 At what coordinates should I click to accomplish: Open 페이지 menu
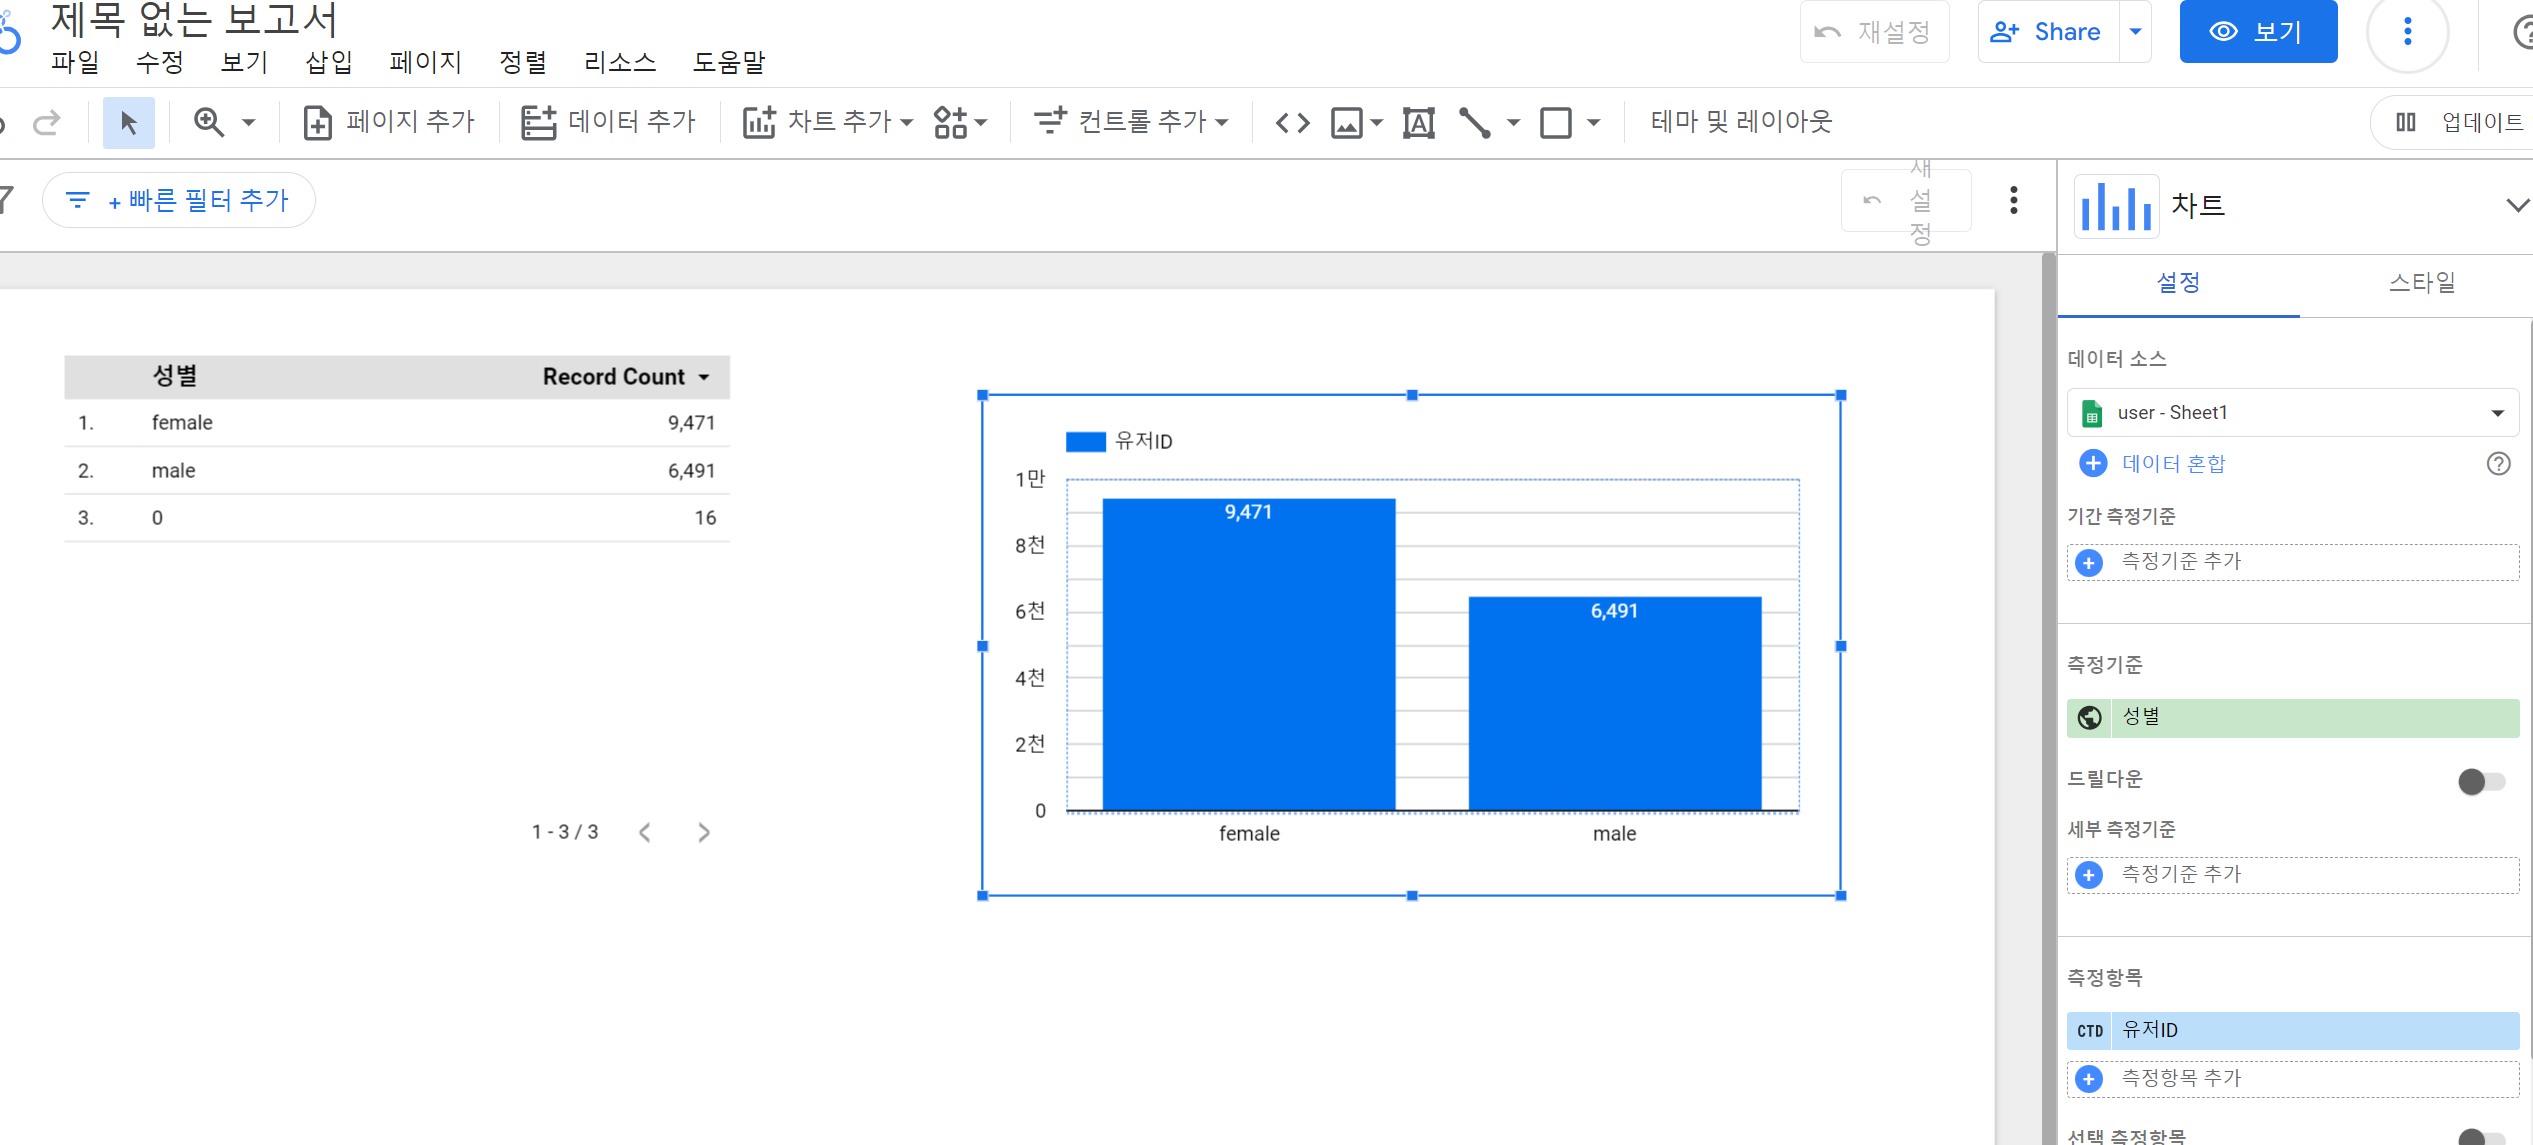coord(426,62)
